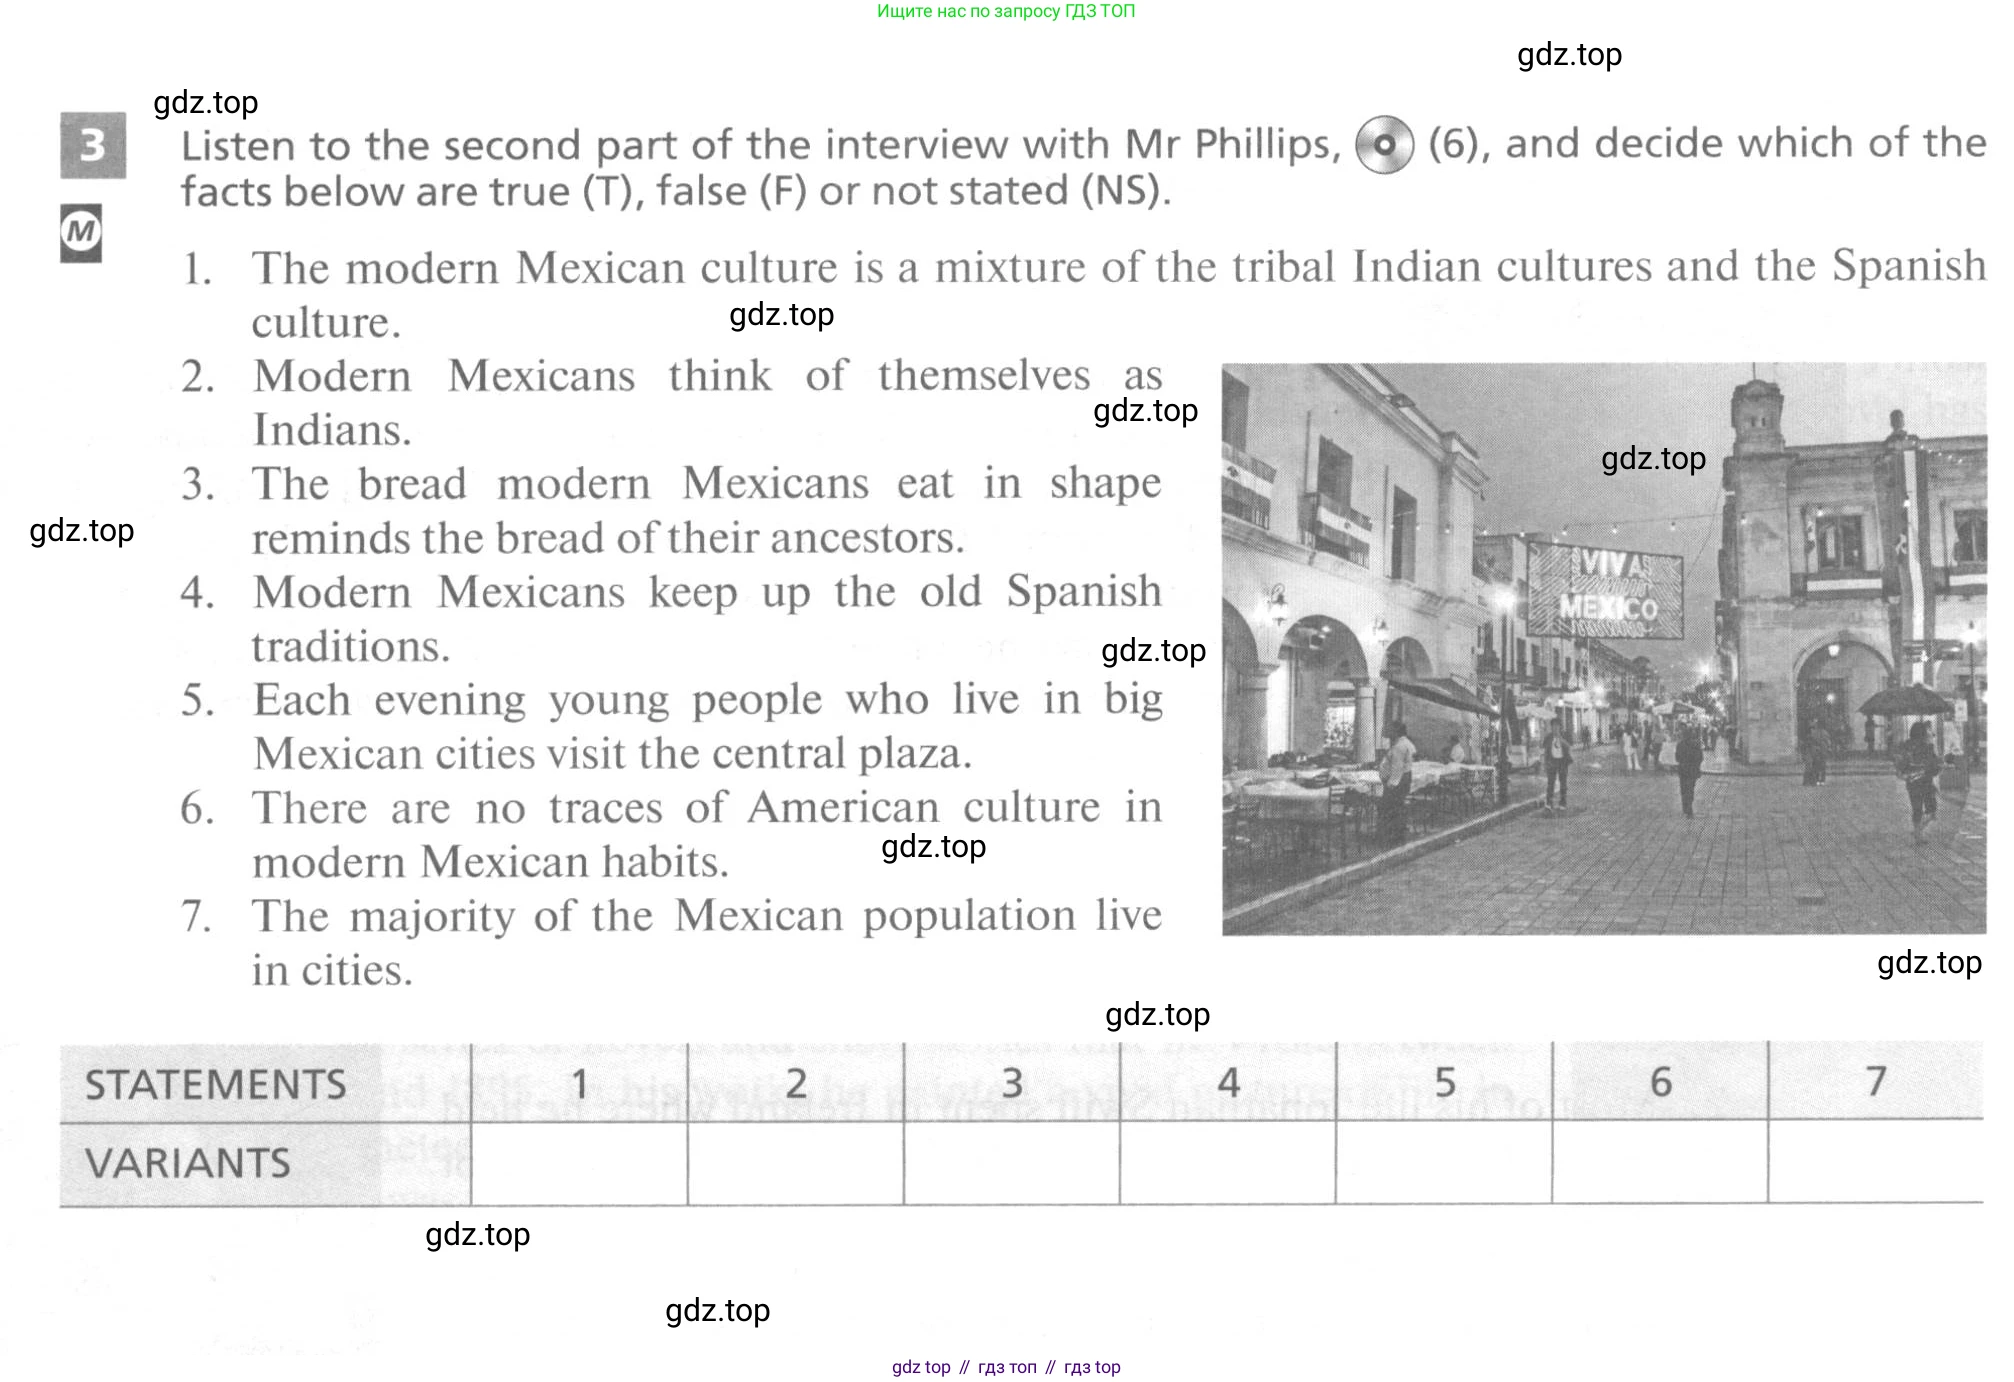
Task: Click the answer cell under statement 4
Action: click(x=1227, y=1163)
